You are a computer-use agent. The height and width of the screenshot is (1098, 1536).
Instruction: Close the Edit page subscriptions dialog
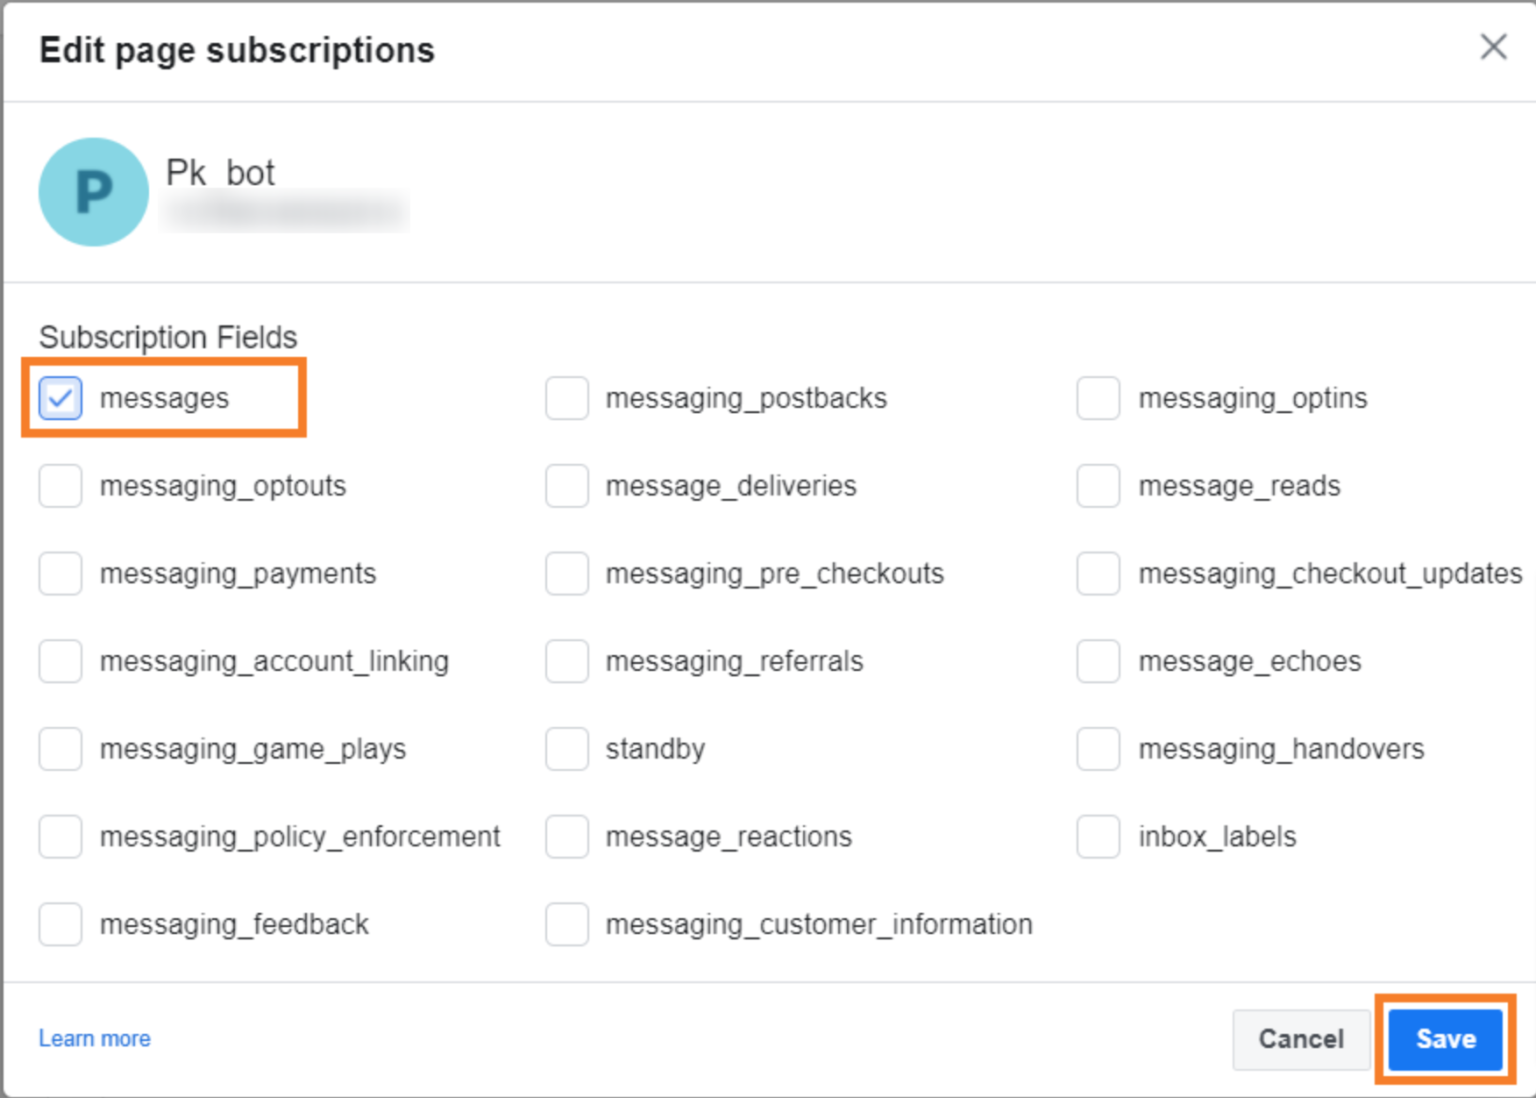point(1493,47)
